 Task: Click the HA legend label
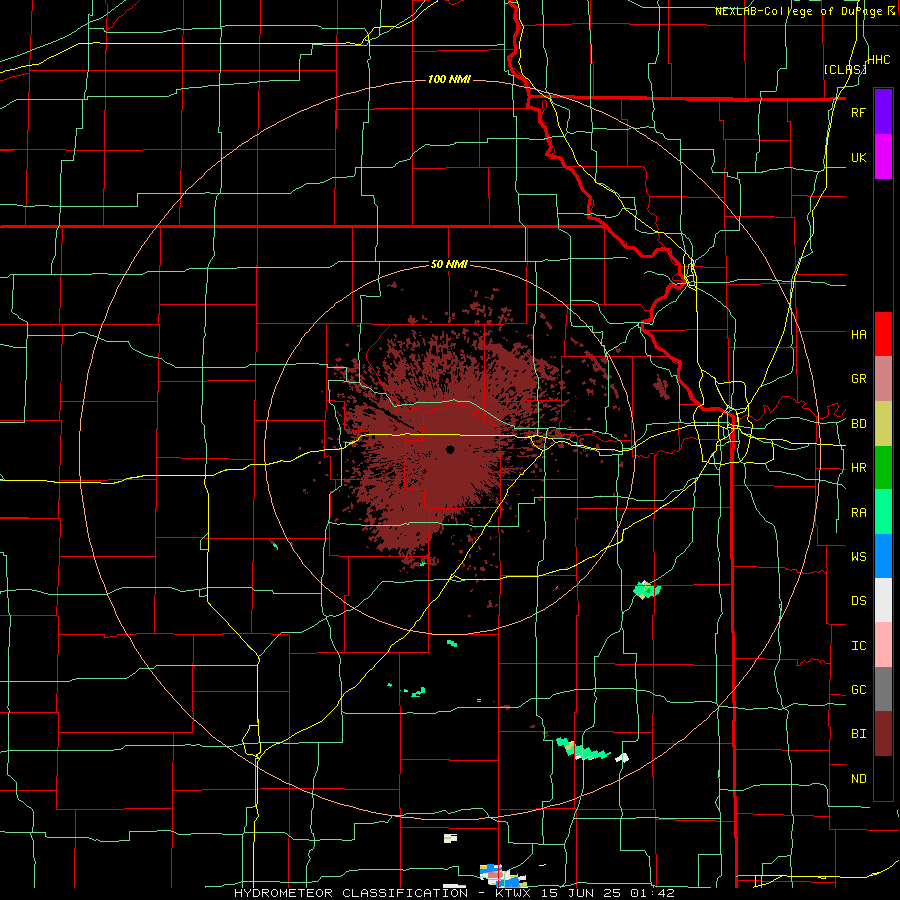(x=858, y=335)
